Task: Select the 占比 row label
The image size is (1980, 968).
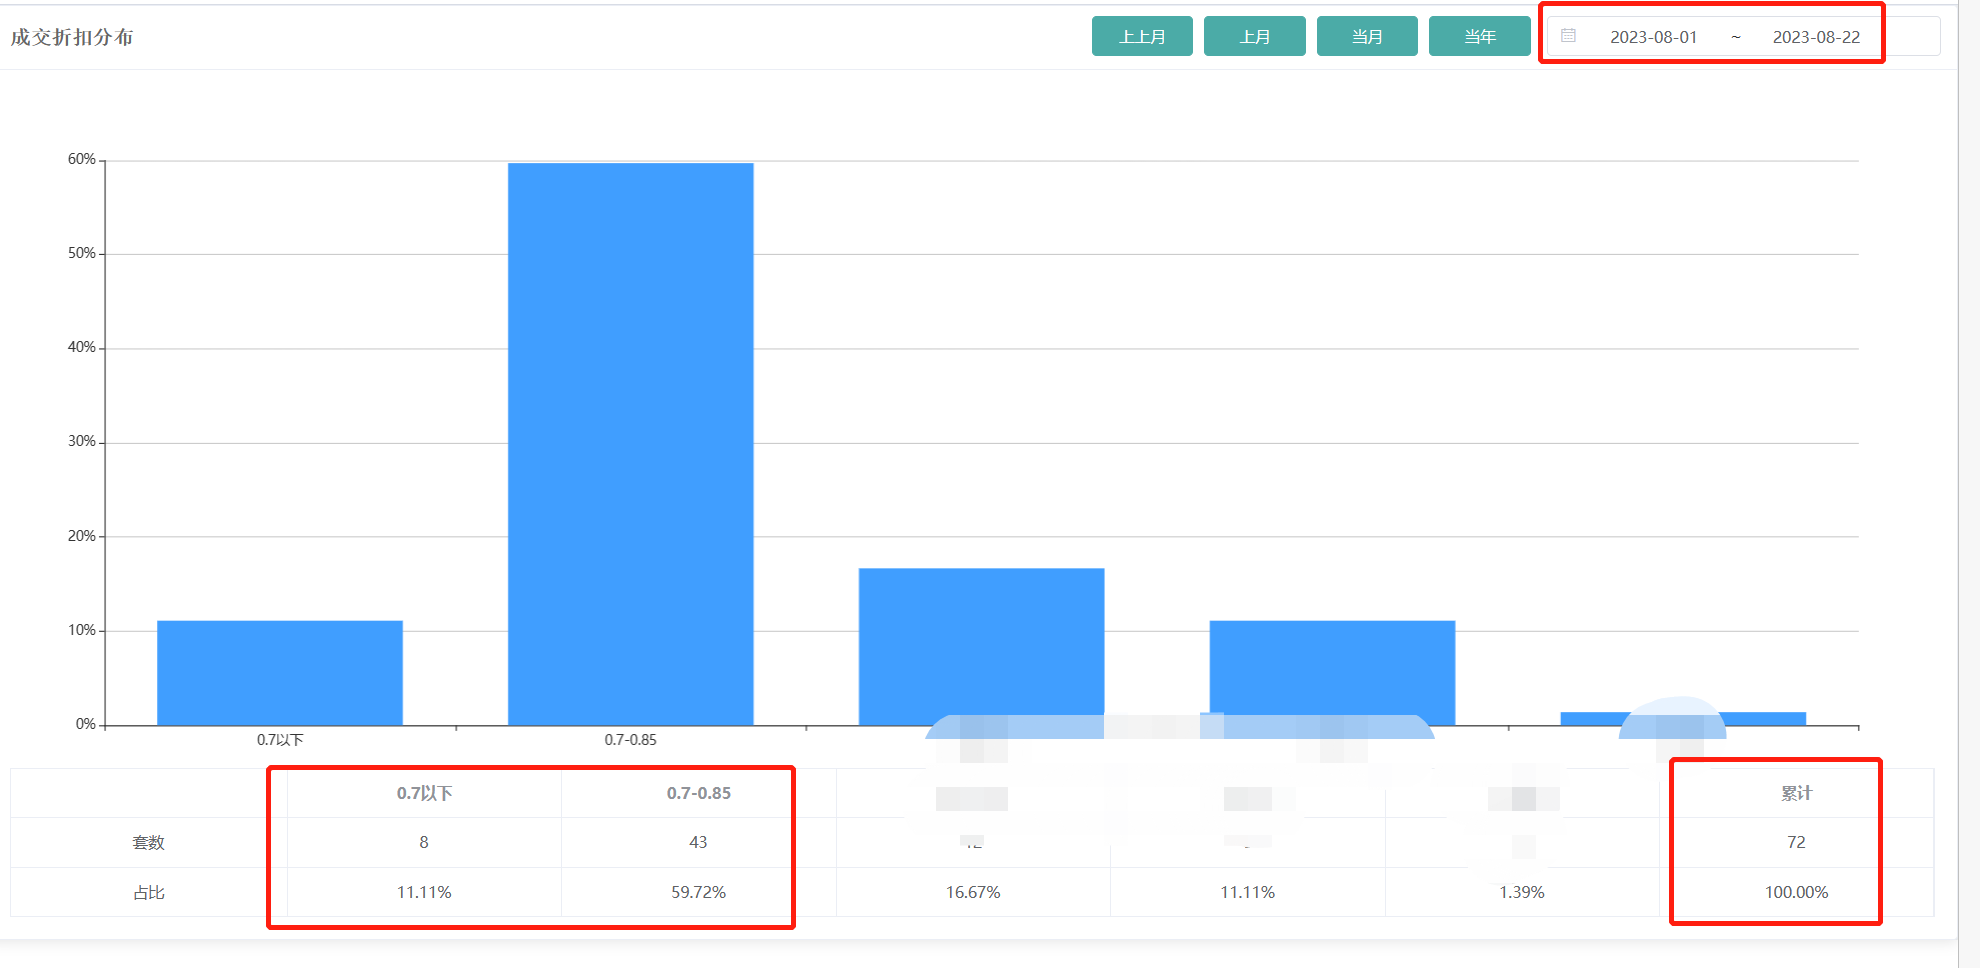Action: pos(148,892)
